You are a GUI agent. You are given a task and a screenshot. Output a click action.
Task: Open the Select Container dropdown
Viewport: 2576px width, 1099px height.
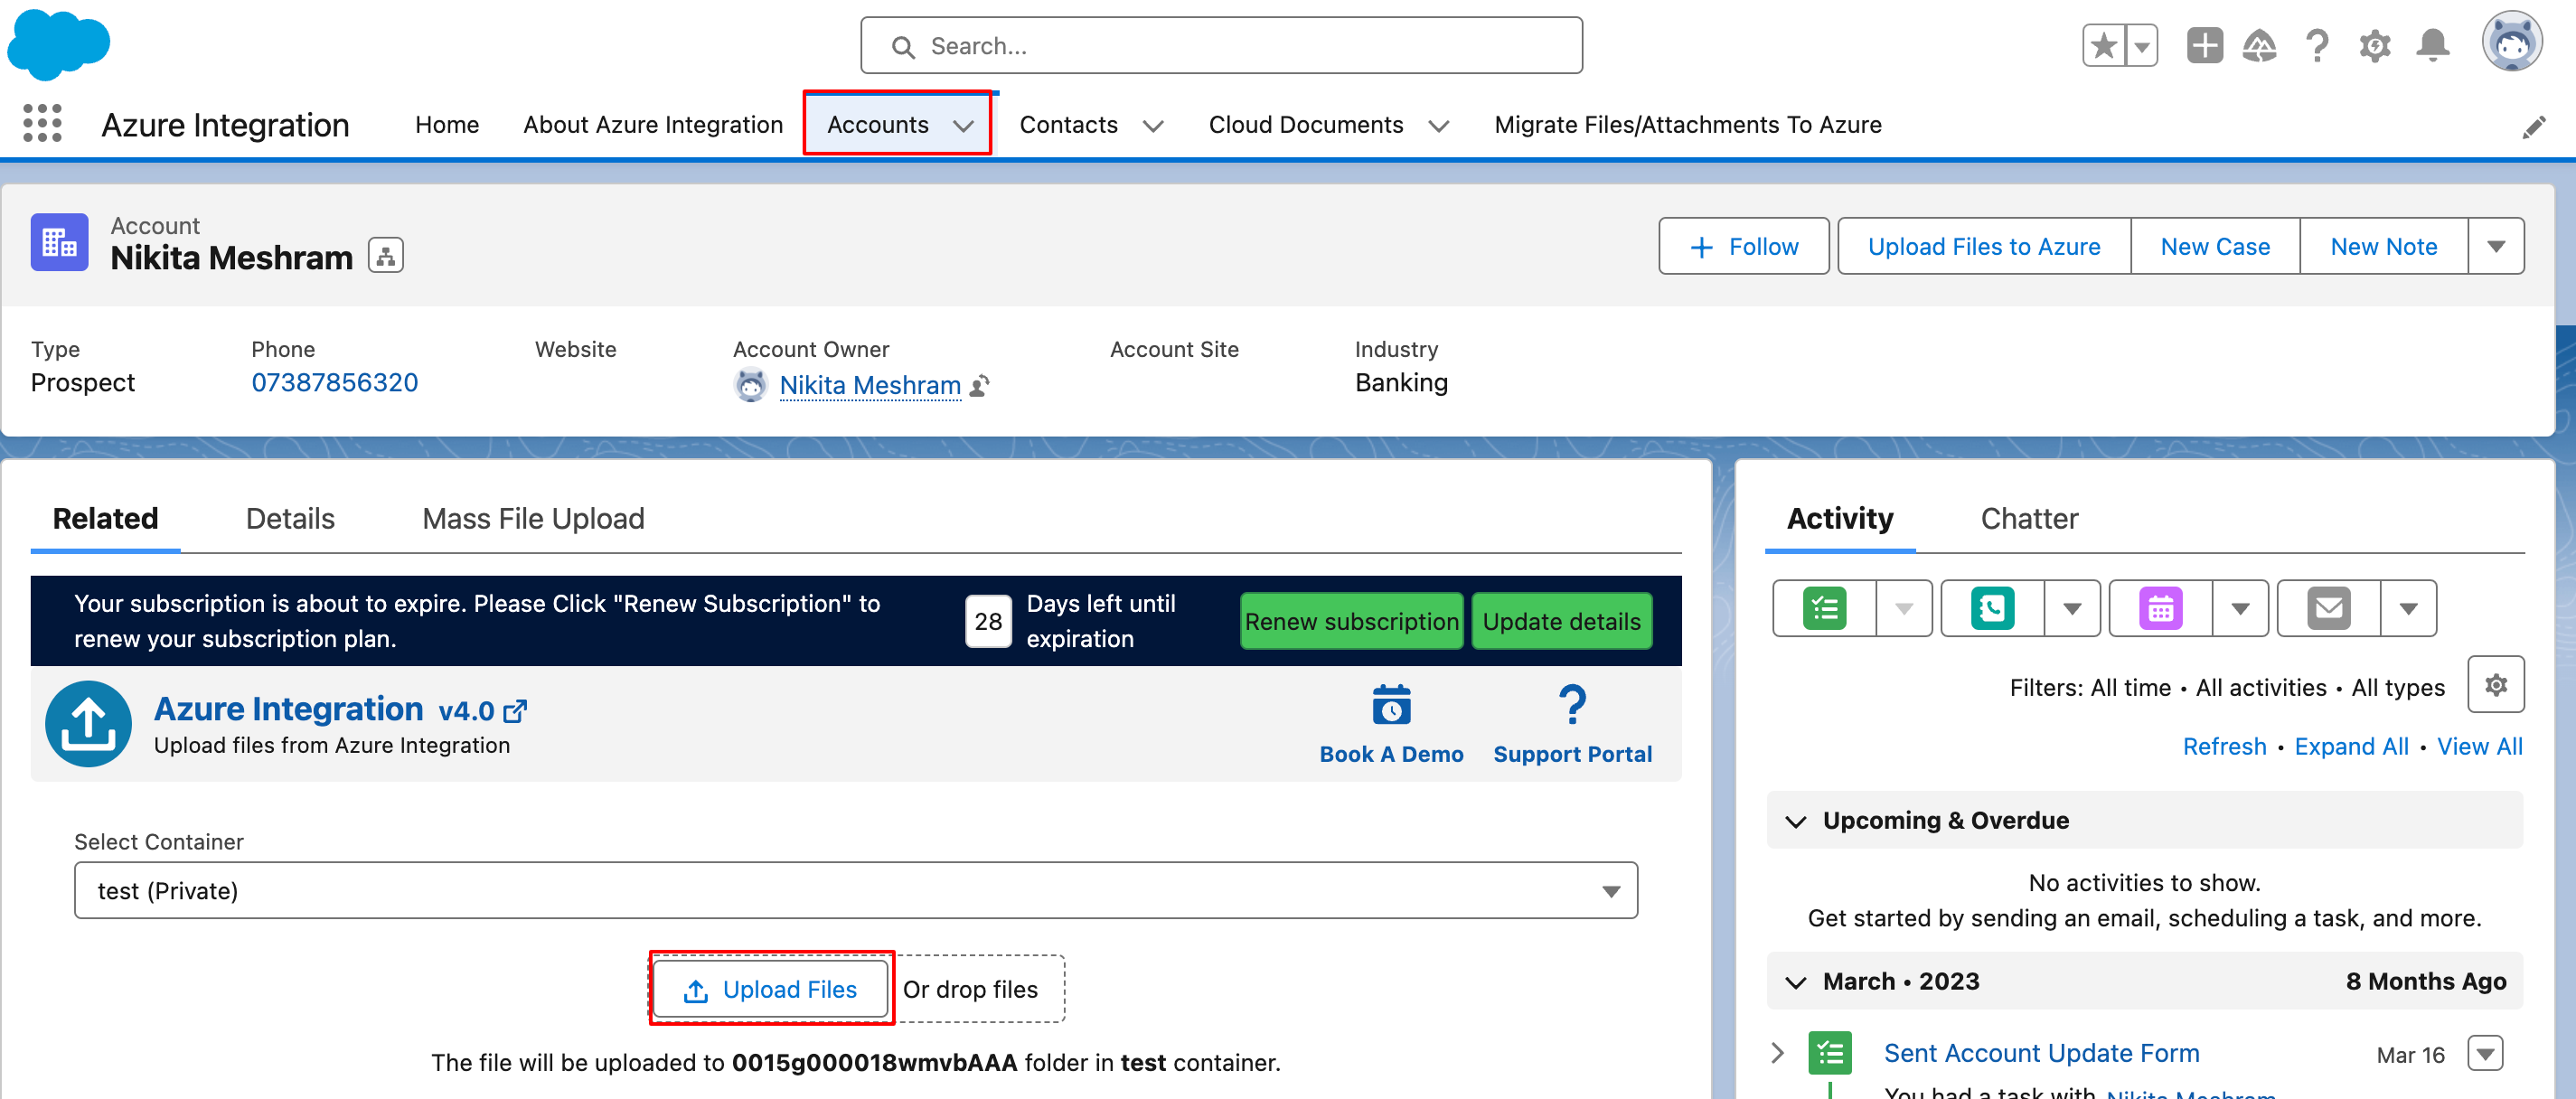[x=855, y=890]
